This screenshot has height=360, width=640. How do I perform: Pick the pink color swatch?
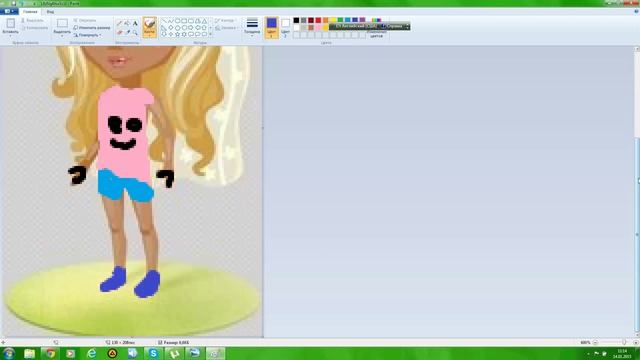point(318,27)
